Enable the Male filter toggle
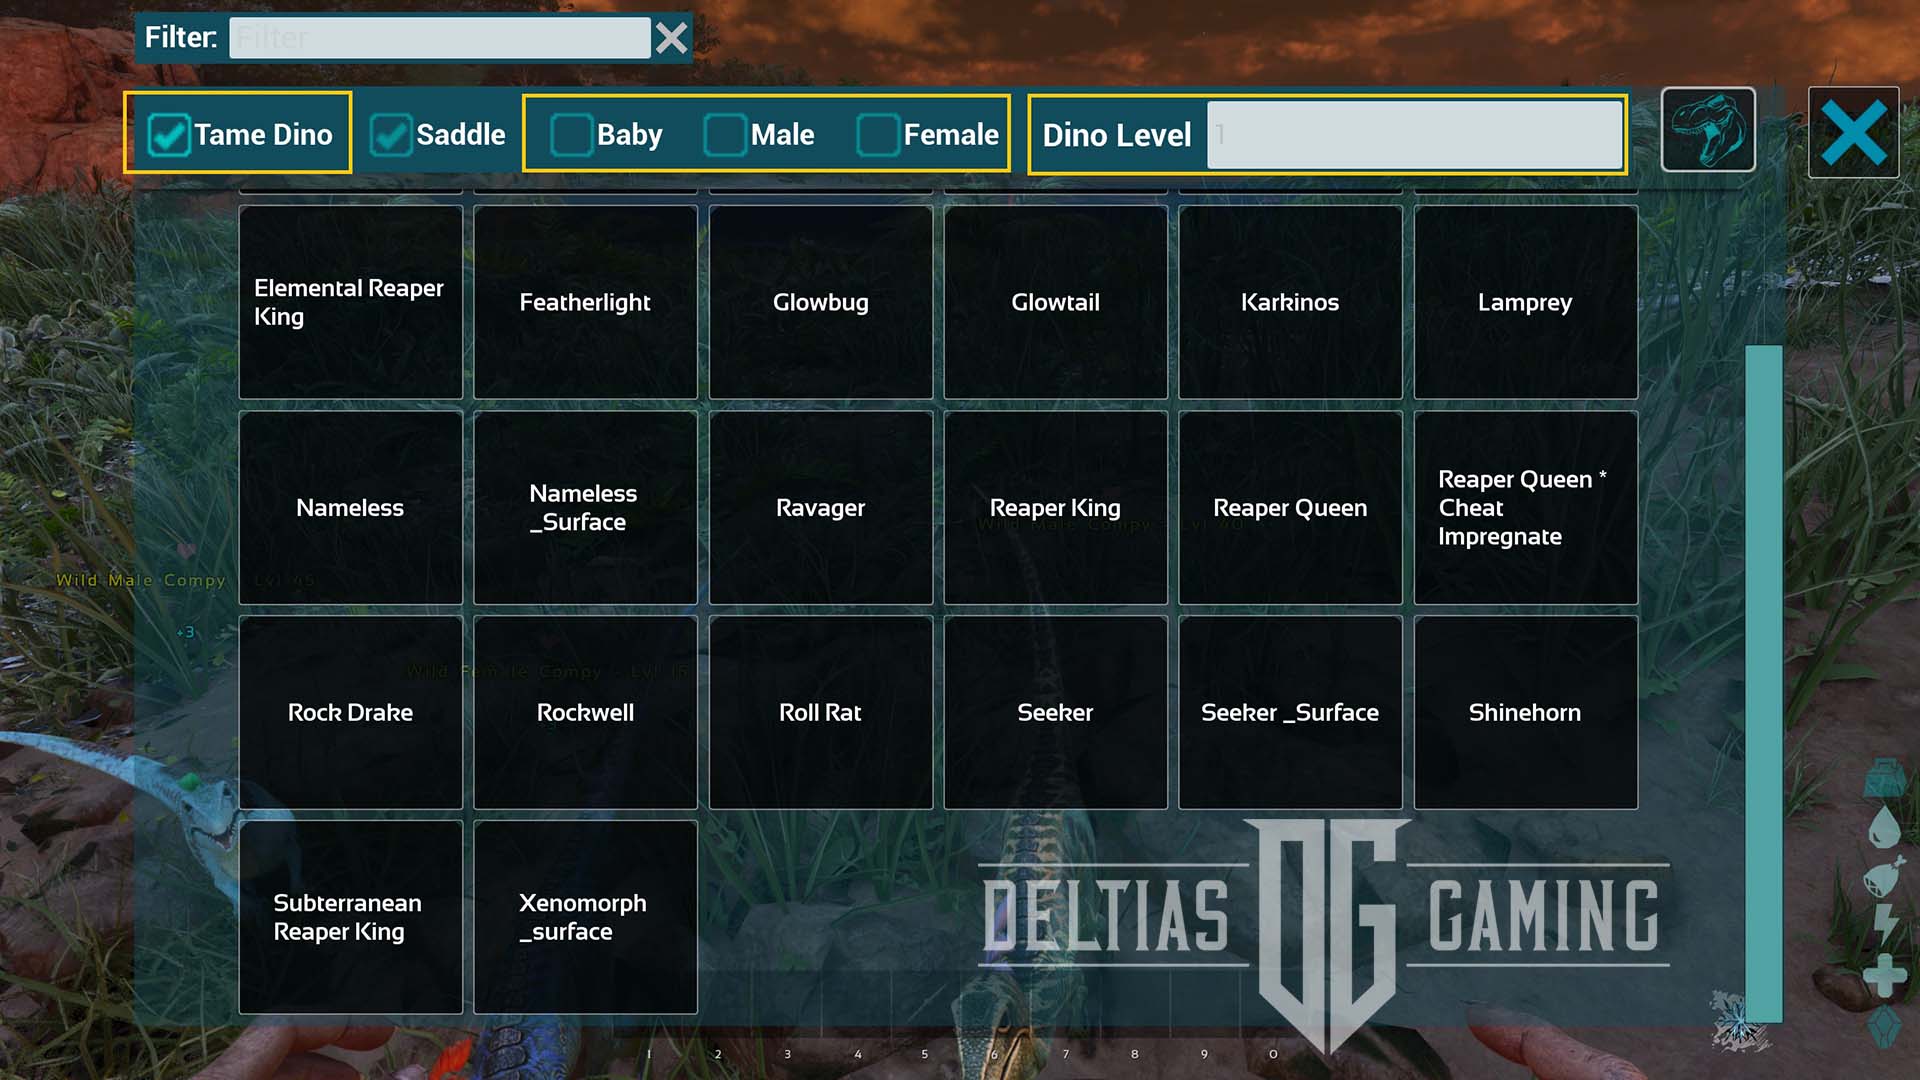The height and width of the screenshot is (1080, 1920). pos(723,132)
